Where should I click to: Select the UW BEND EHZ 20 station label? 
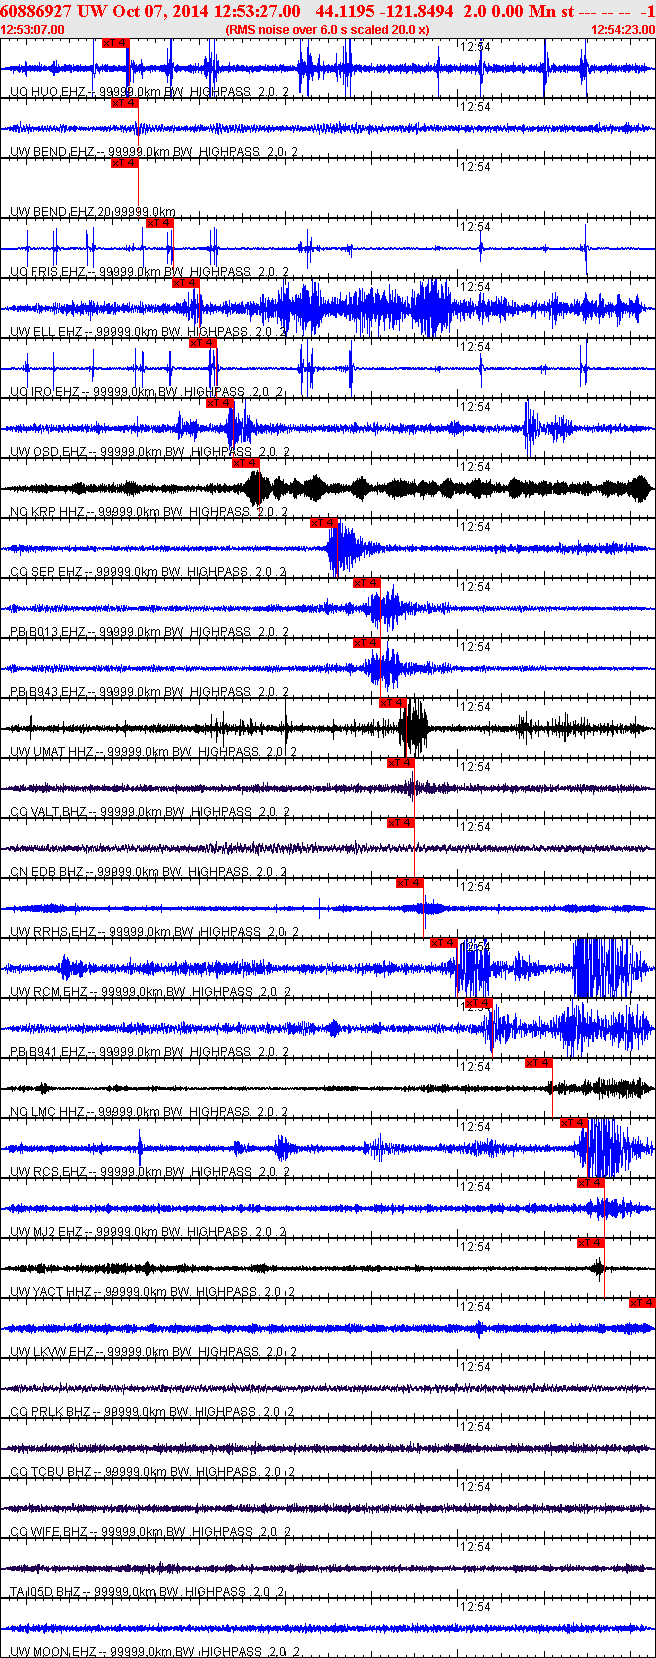[93, 212]
